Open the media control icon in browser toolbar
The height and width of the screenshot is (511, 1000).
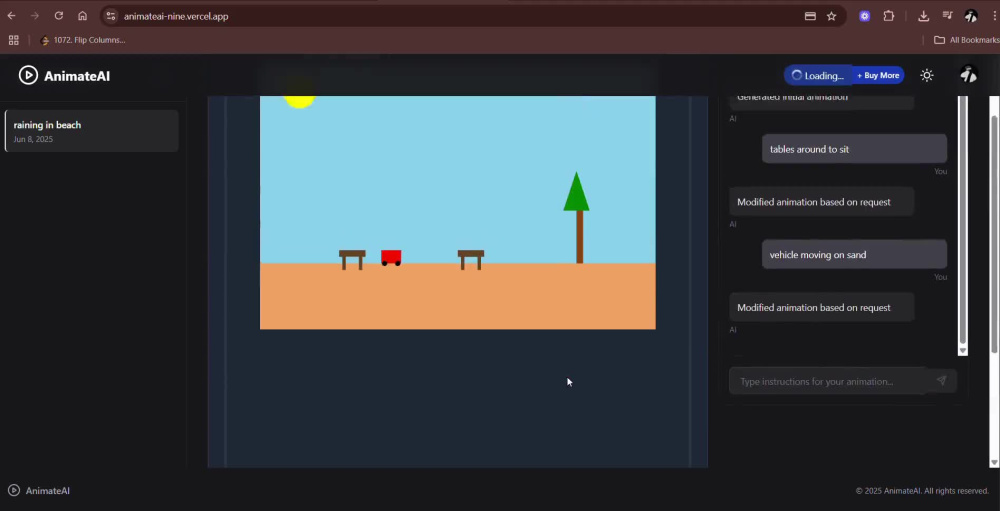tap(948, 16)
